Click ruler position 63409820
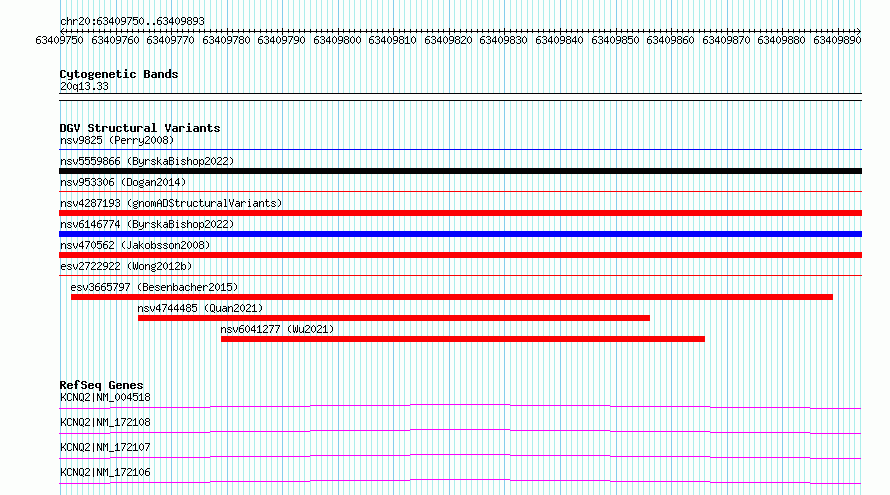This screenshot has height=495, width=890. coord(448,40)
